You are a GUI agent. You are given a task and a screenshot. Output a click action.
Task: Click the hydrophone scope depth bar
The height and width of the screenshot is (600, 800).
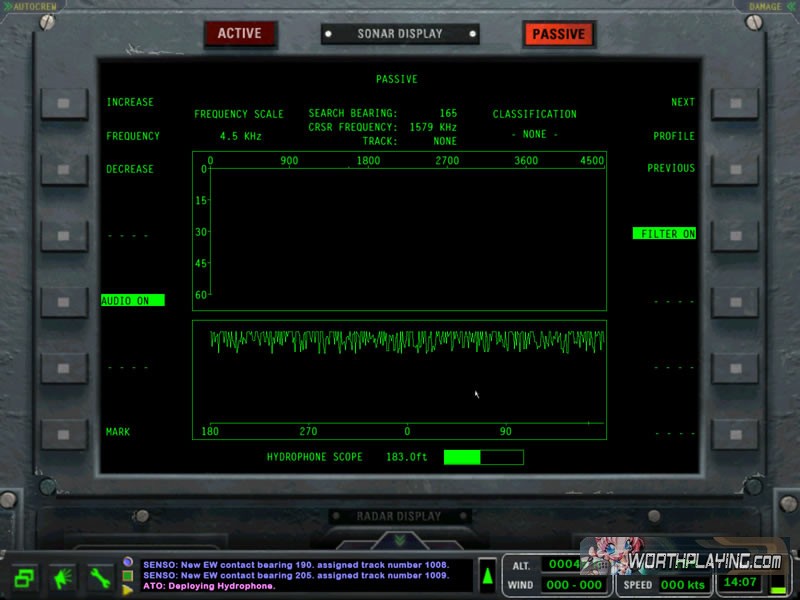(483, 457)
